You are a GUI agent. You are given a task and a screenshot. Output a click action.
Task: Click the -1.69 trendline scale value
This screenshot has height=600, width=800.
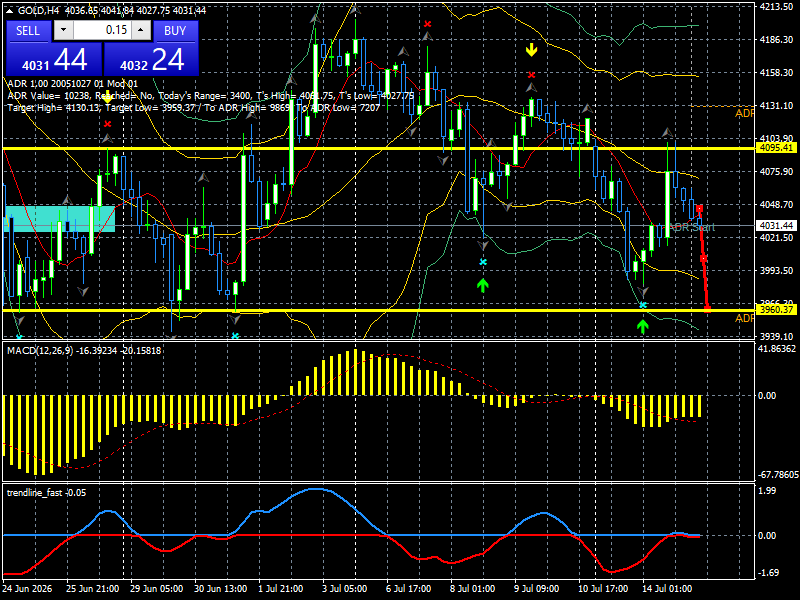[x=769, y=573]
